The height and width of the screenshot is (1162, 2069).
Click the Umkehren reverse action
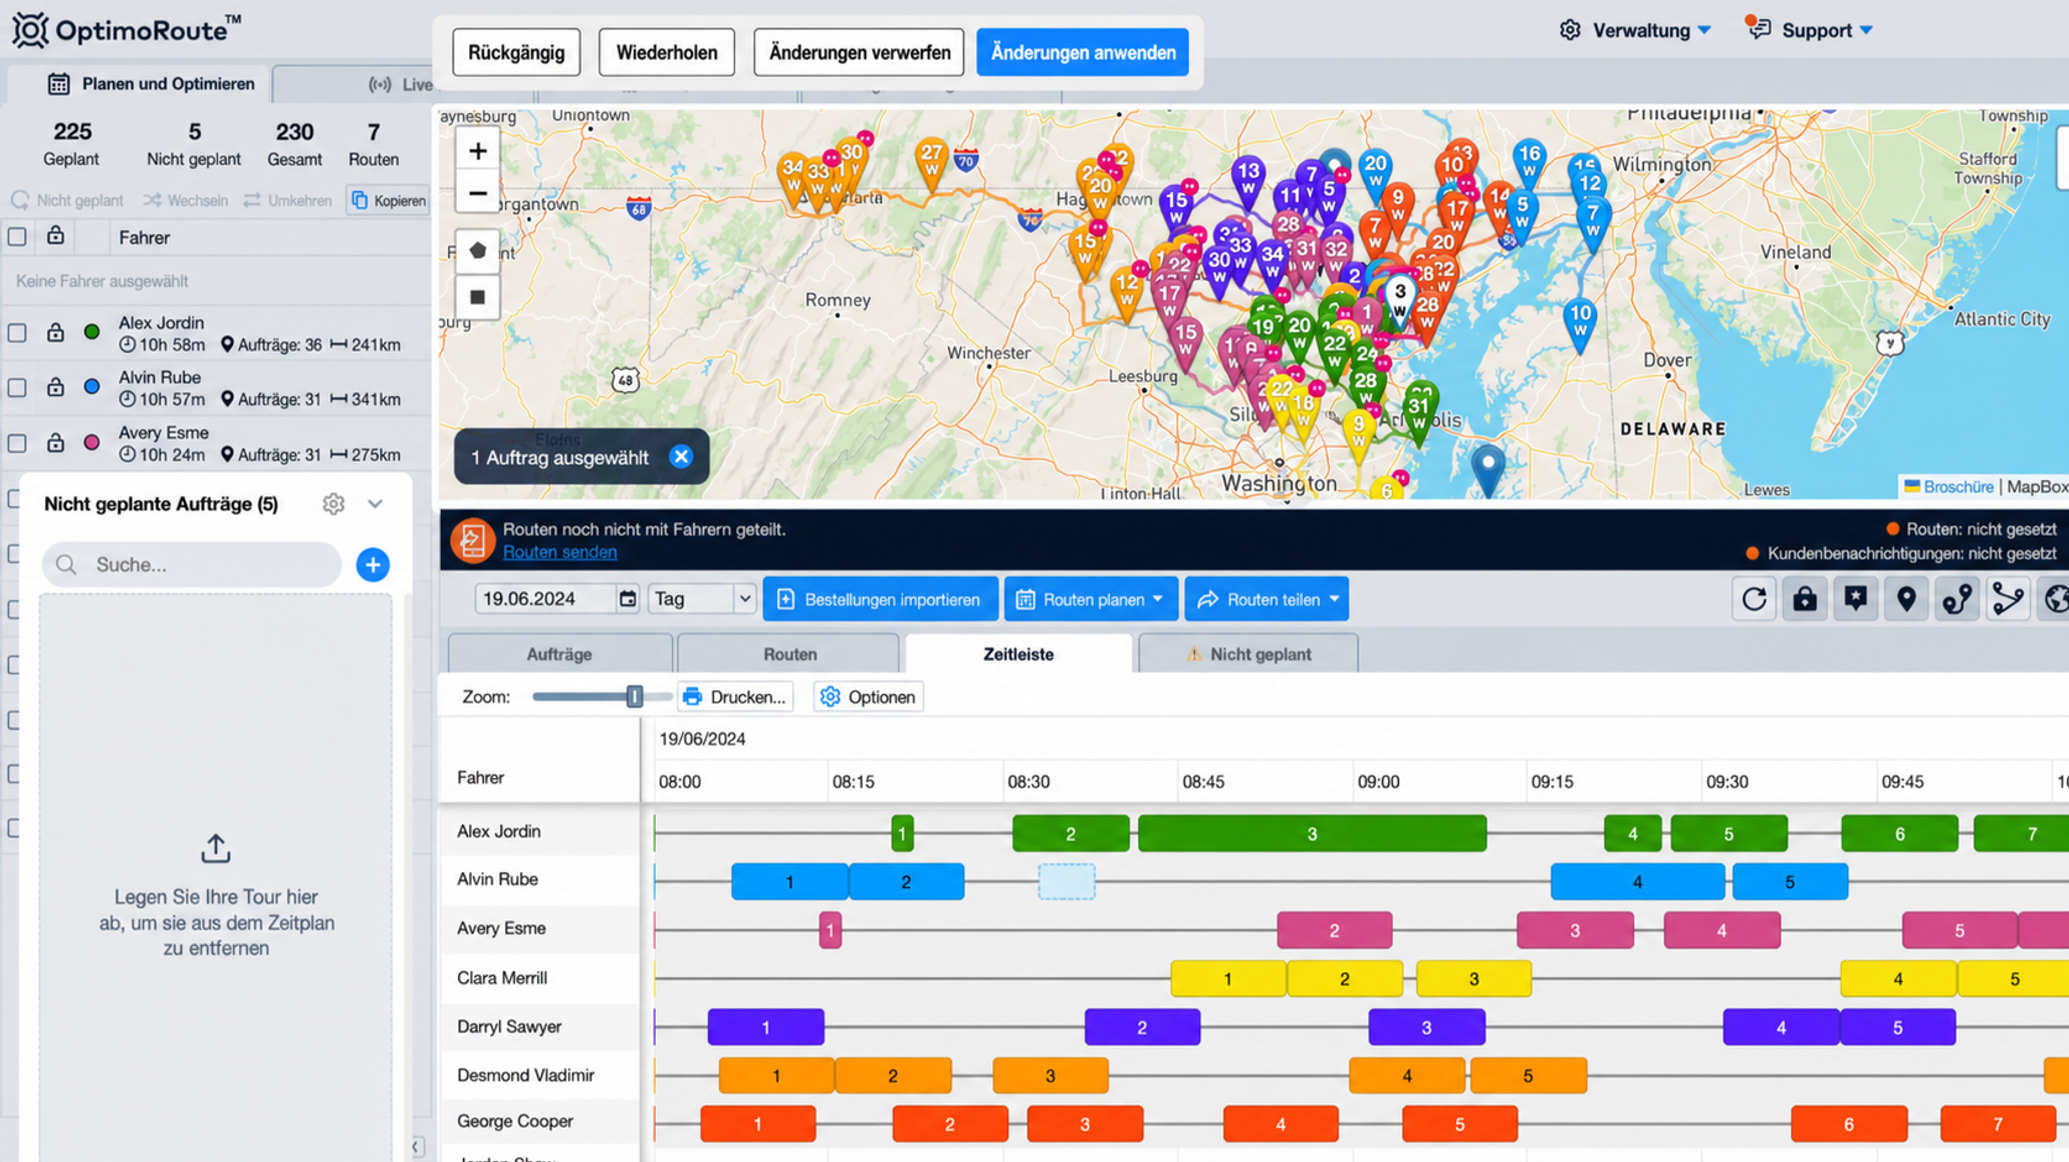287,200
